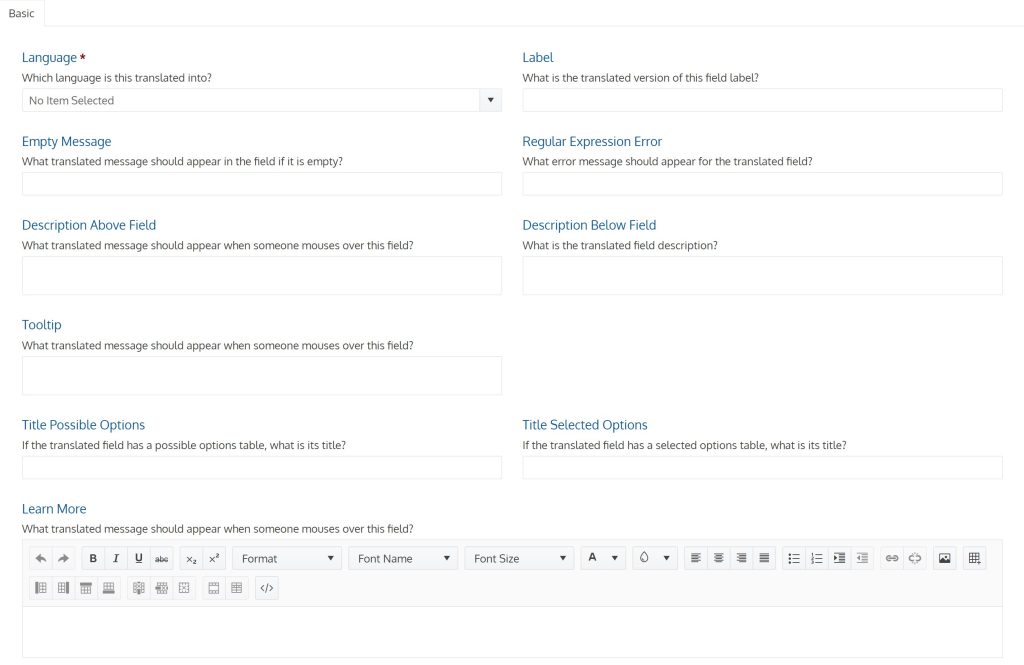Remove hyperlink with Unlink icon
1024x665 pixels.
coord(914,559)
